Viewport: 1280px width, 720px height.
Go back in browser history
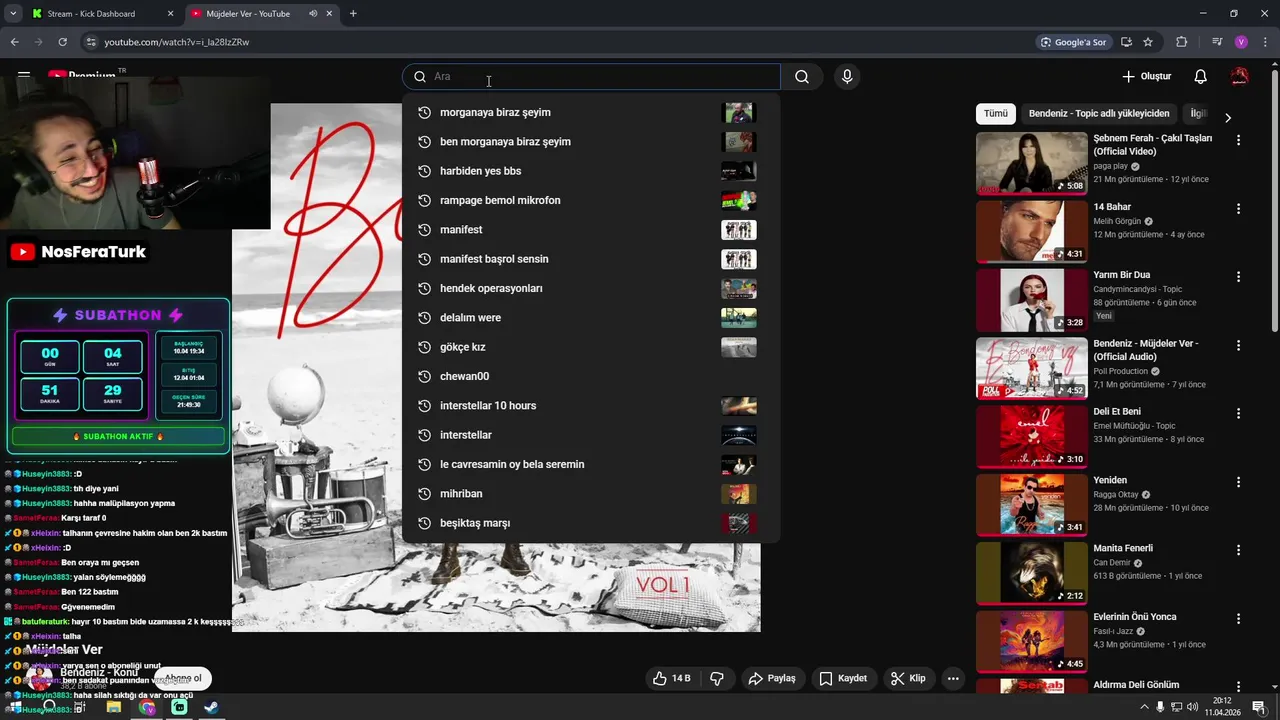point(14,42)
